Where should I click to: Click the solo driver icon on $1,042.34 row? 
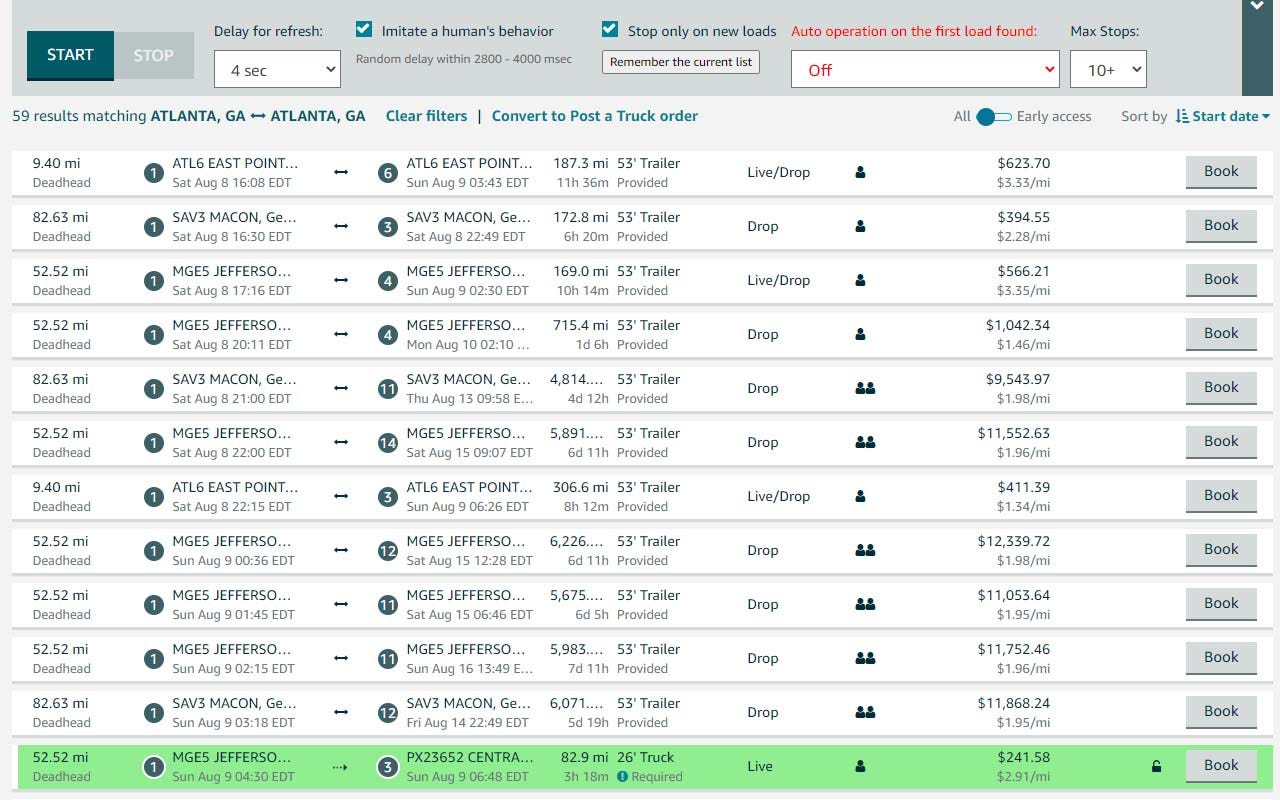tap(860, 335)
